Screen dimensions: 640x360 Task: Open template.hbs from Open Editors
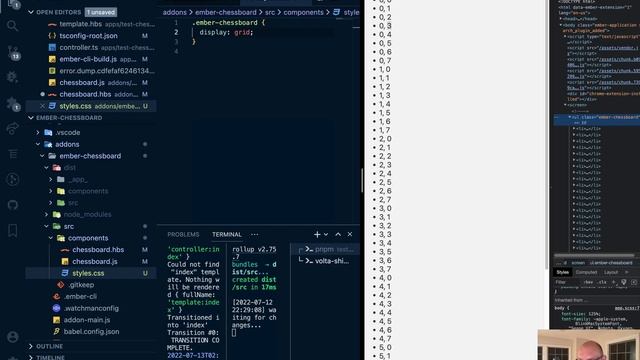[x=91, y=24]
